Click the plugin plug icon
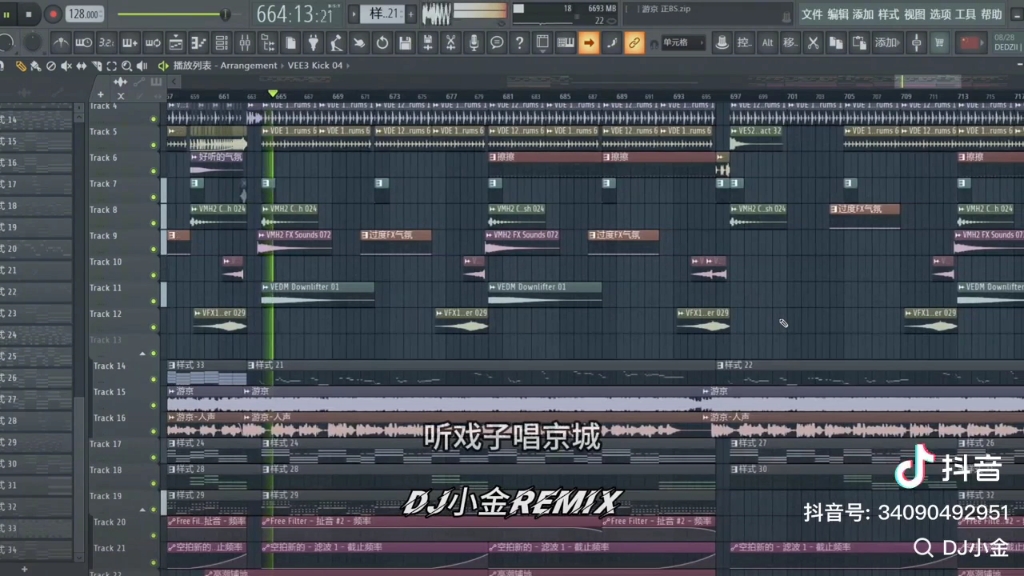Viewport: 1024px width, 576px height. pos(313,43)
